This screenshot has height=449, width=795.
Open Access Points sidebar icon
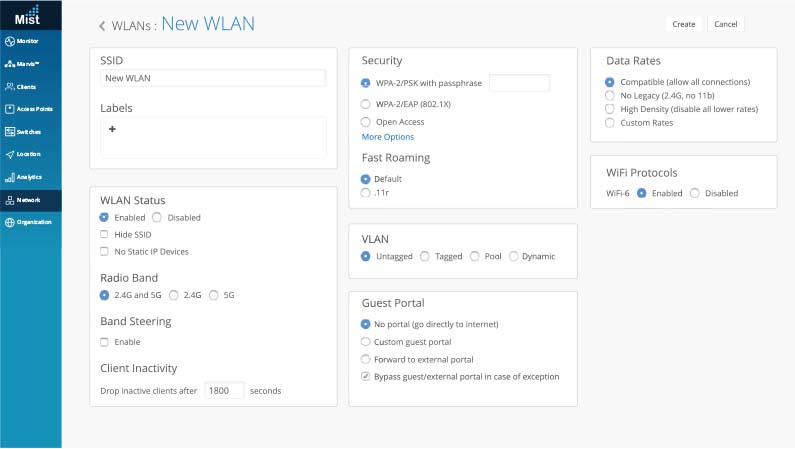point(9,109)
